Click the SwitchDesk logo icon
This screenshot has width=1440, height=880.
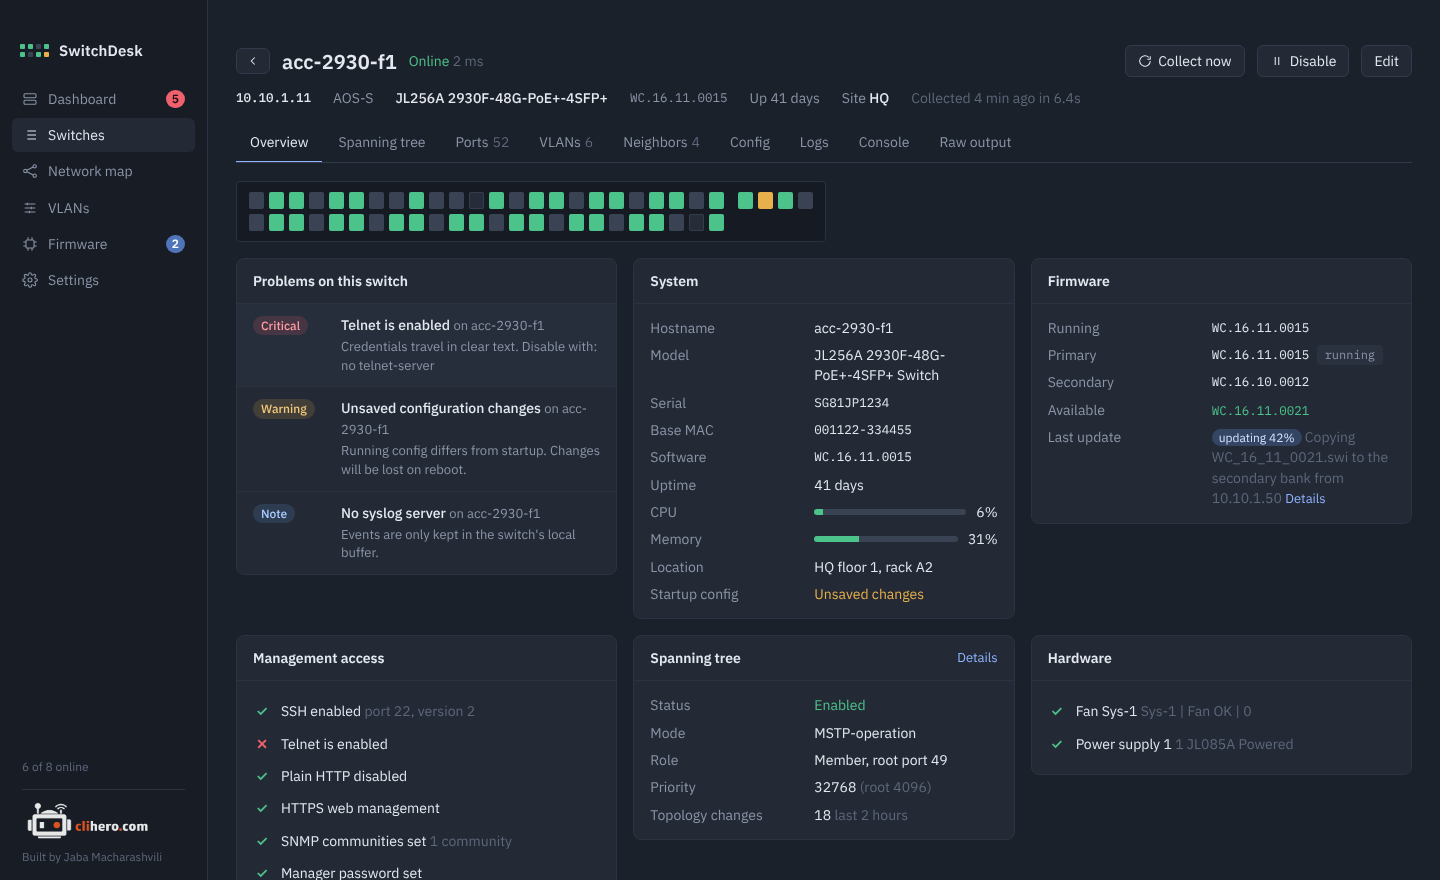click(34, 50)
